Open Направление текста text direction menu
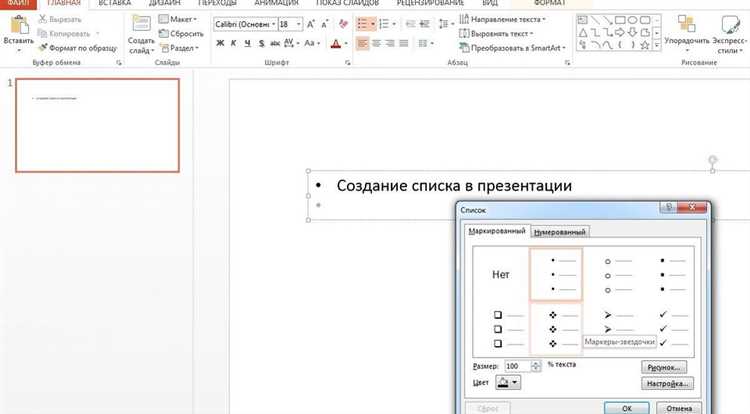Viewport: 750px width, 414px height. pyautogui.click(x=502, y=19)
